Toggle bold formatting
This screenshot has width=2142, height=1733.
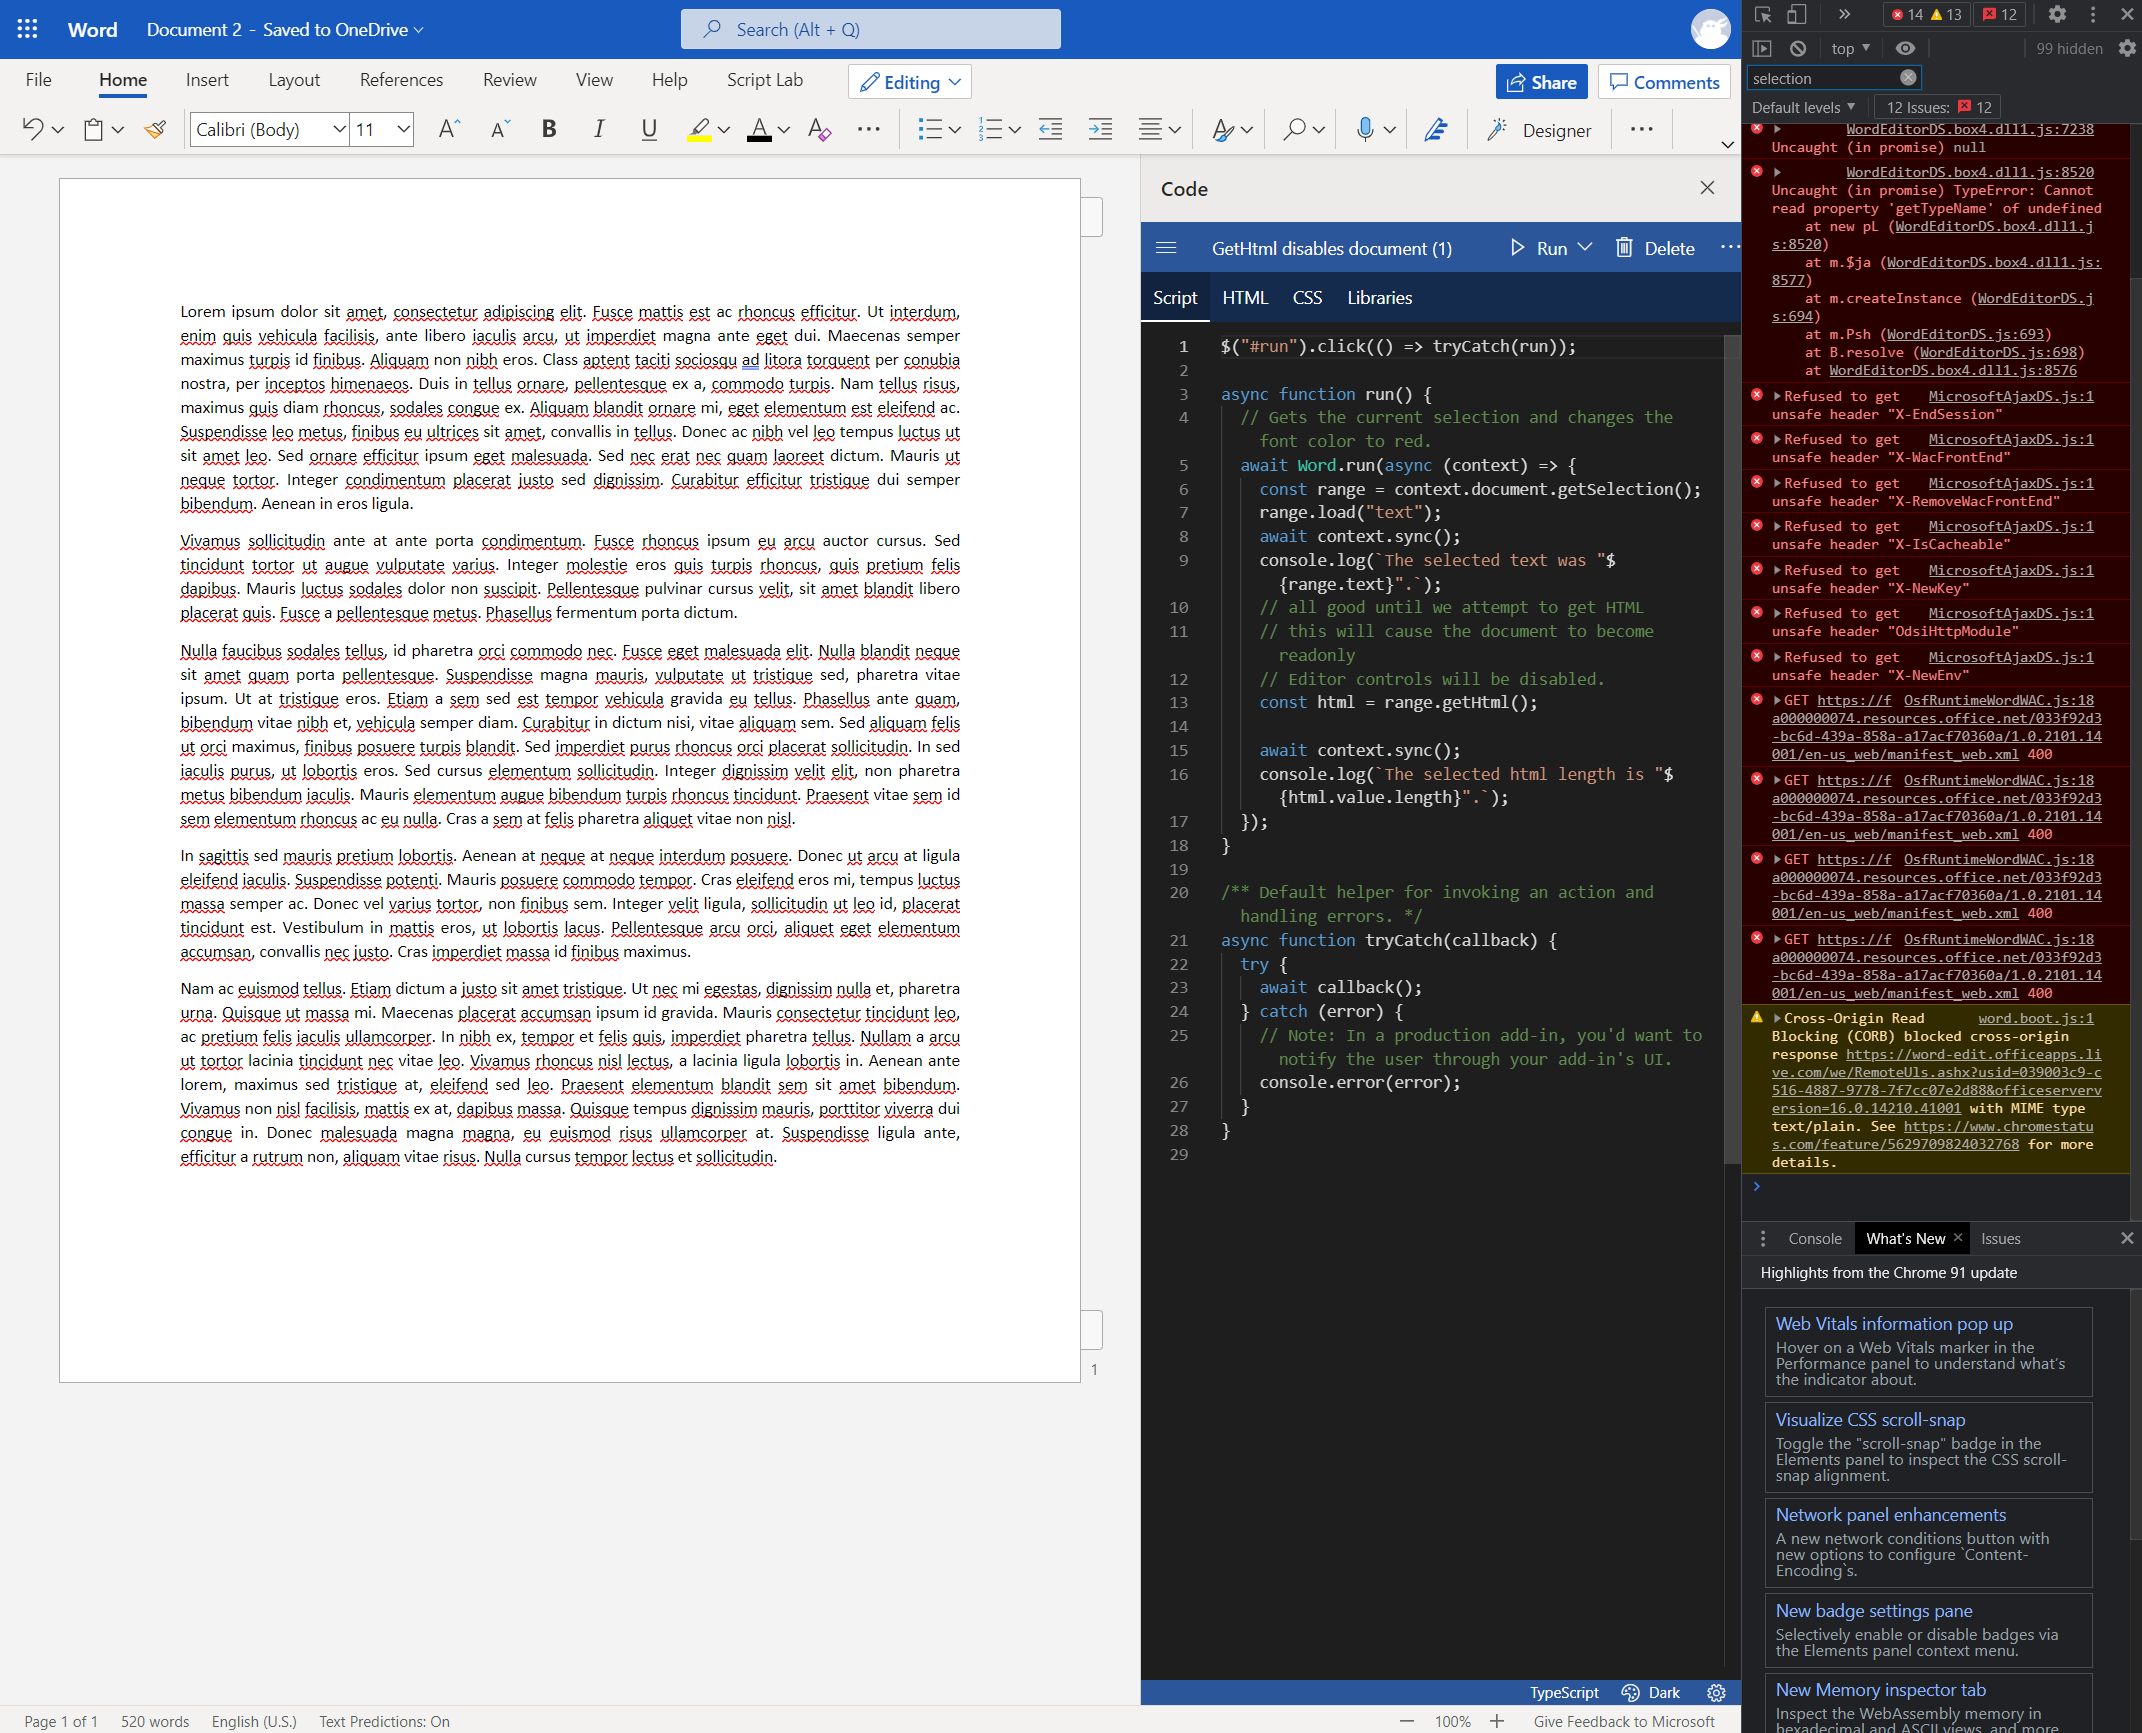pos(548,129)
